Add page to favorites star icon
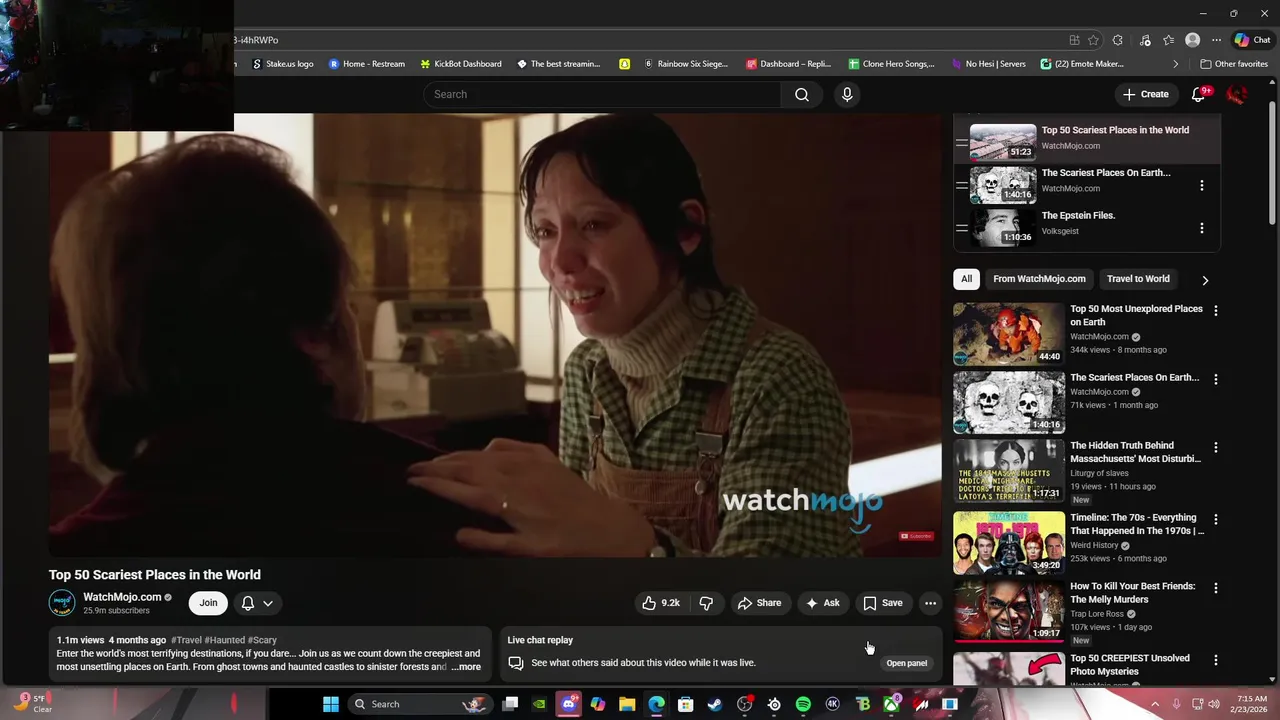 tap(1093, 40)
